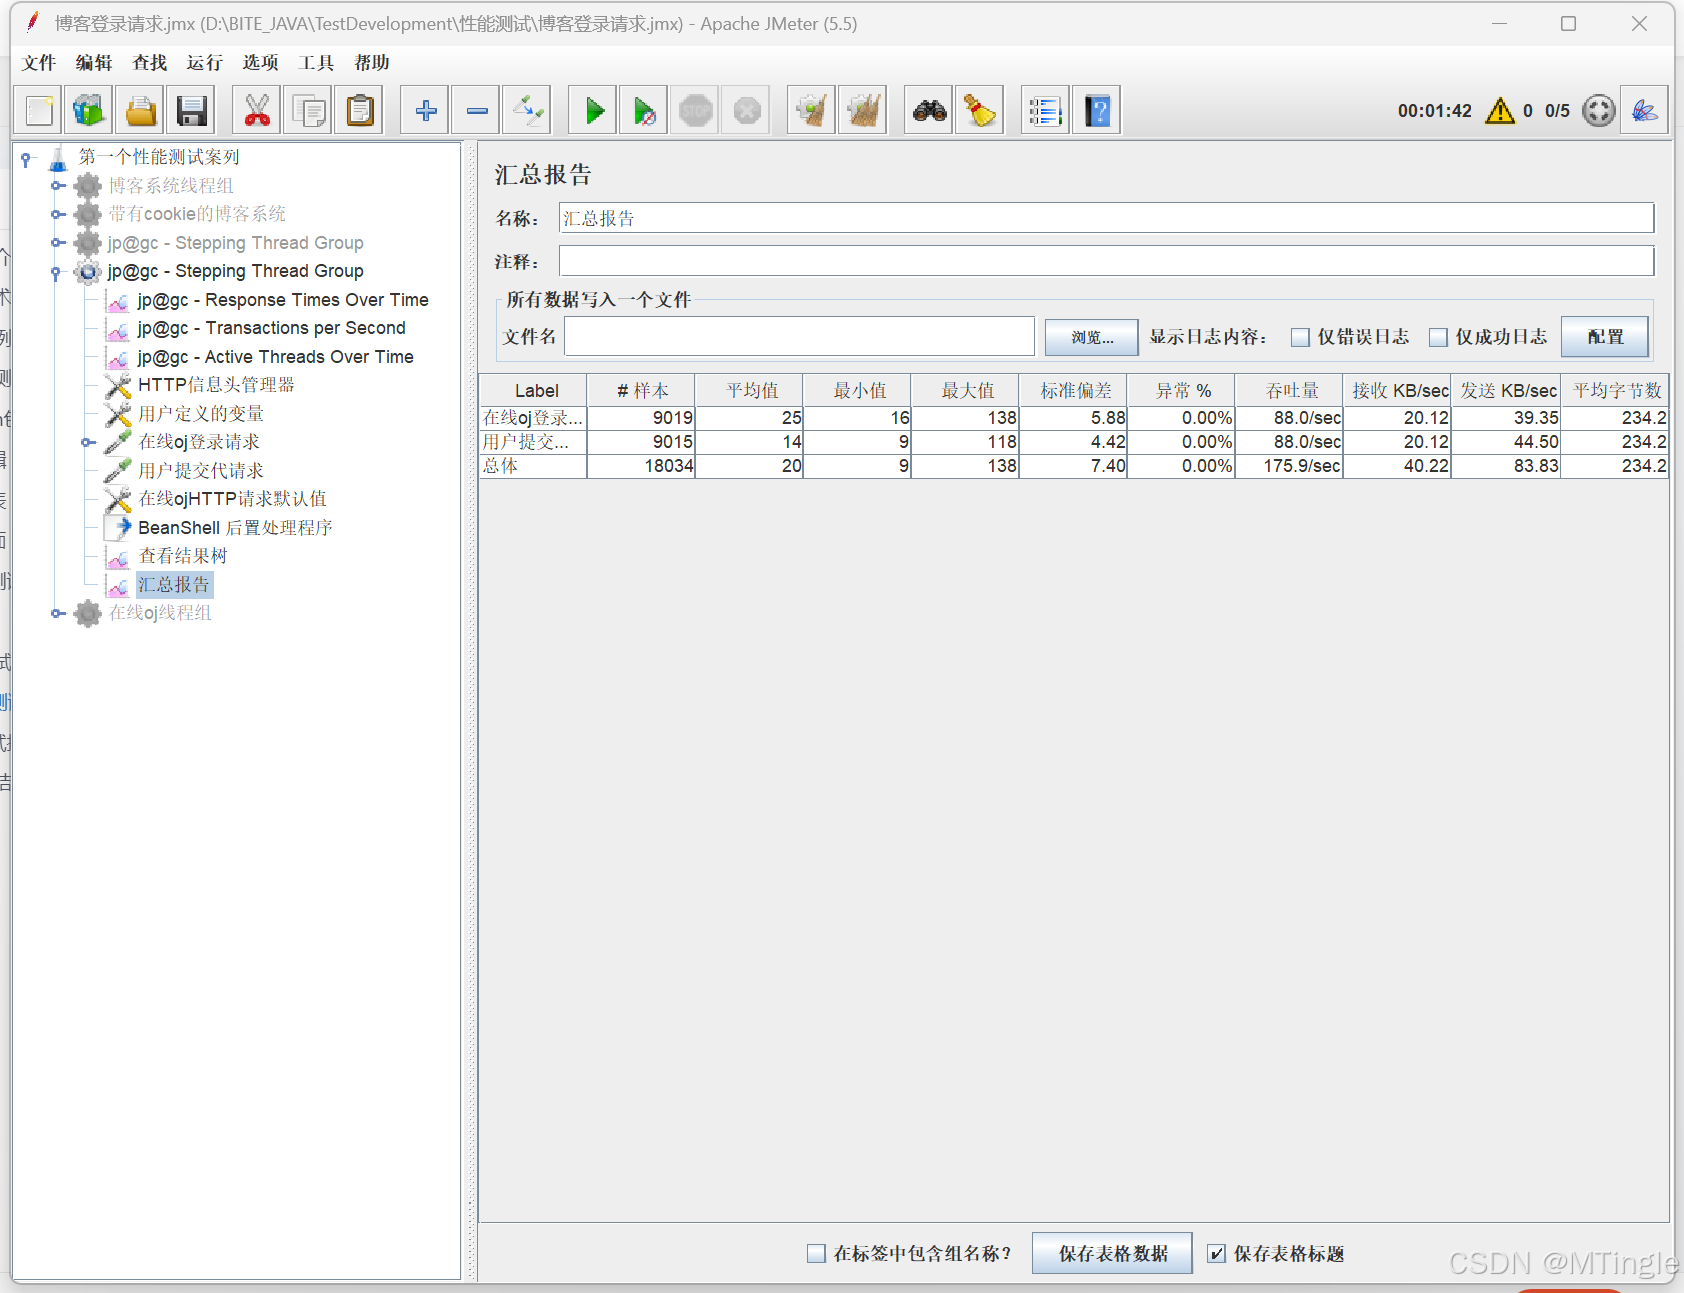Click the Reset search brush icon
The width and height of the screenshot is (1684, 1293).
(981, 110)
